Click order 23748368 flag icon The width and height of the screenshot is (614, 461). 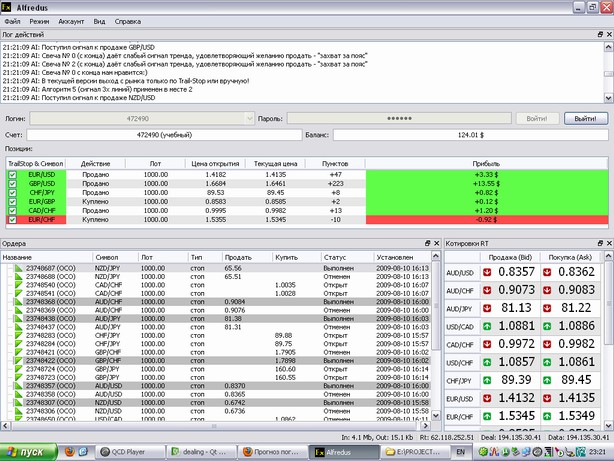tap(18, 302)
